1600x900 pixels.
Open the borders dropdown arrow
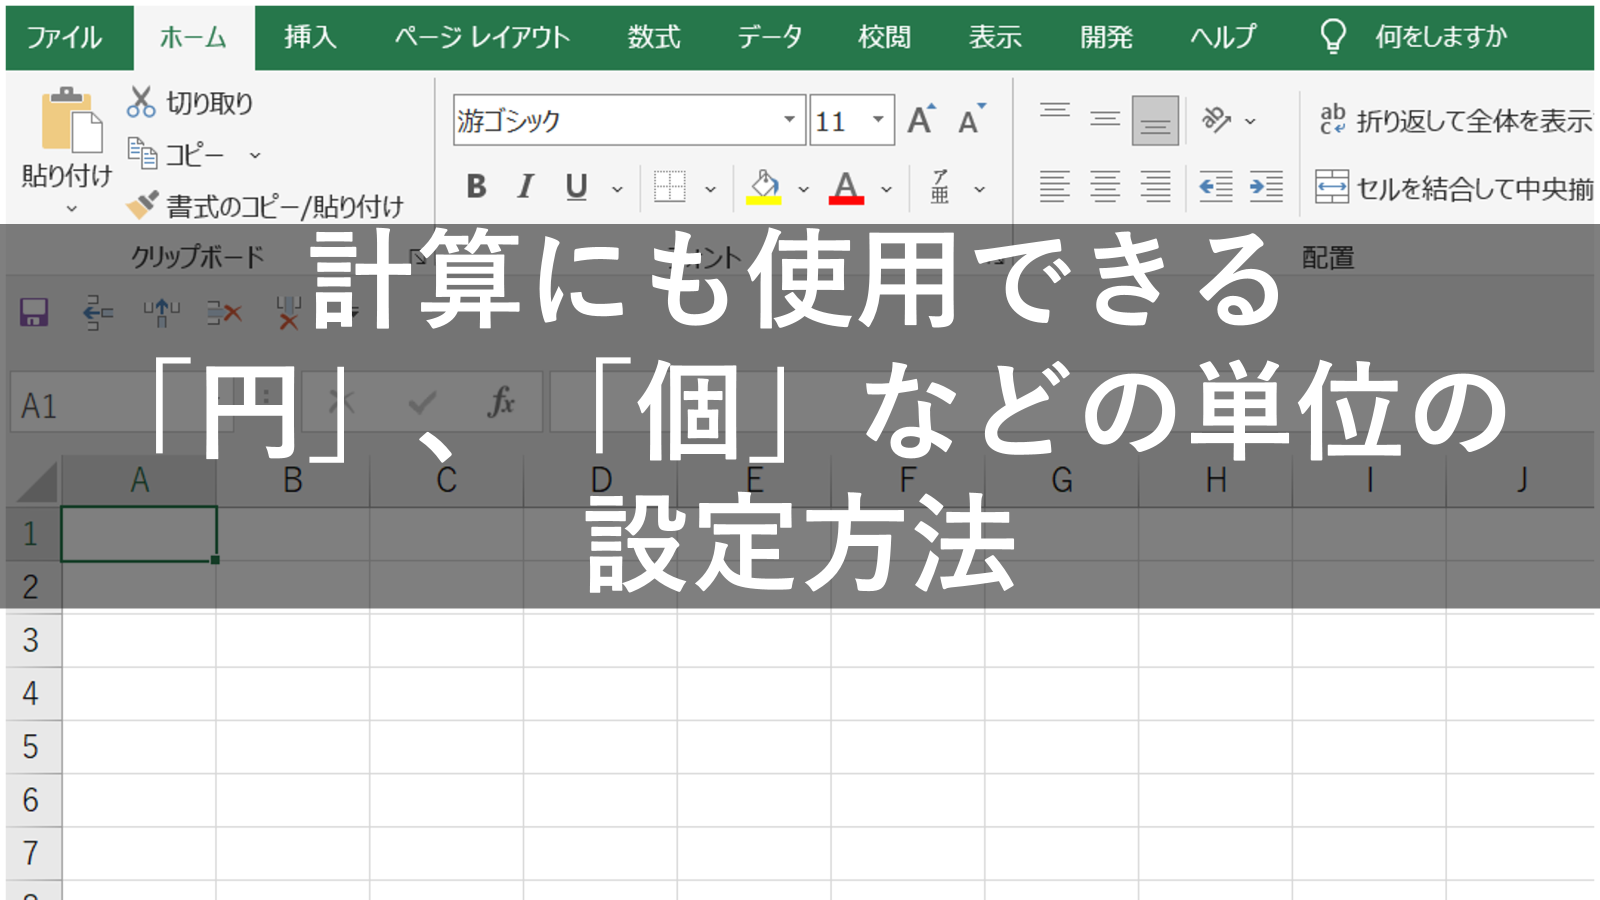point(710,188)
